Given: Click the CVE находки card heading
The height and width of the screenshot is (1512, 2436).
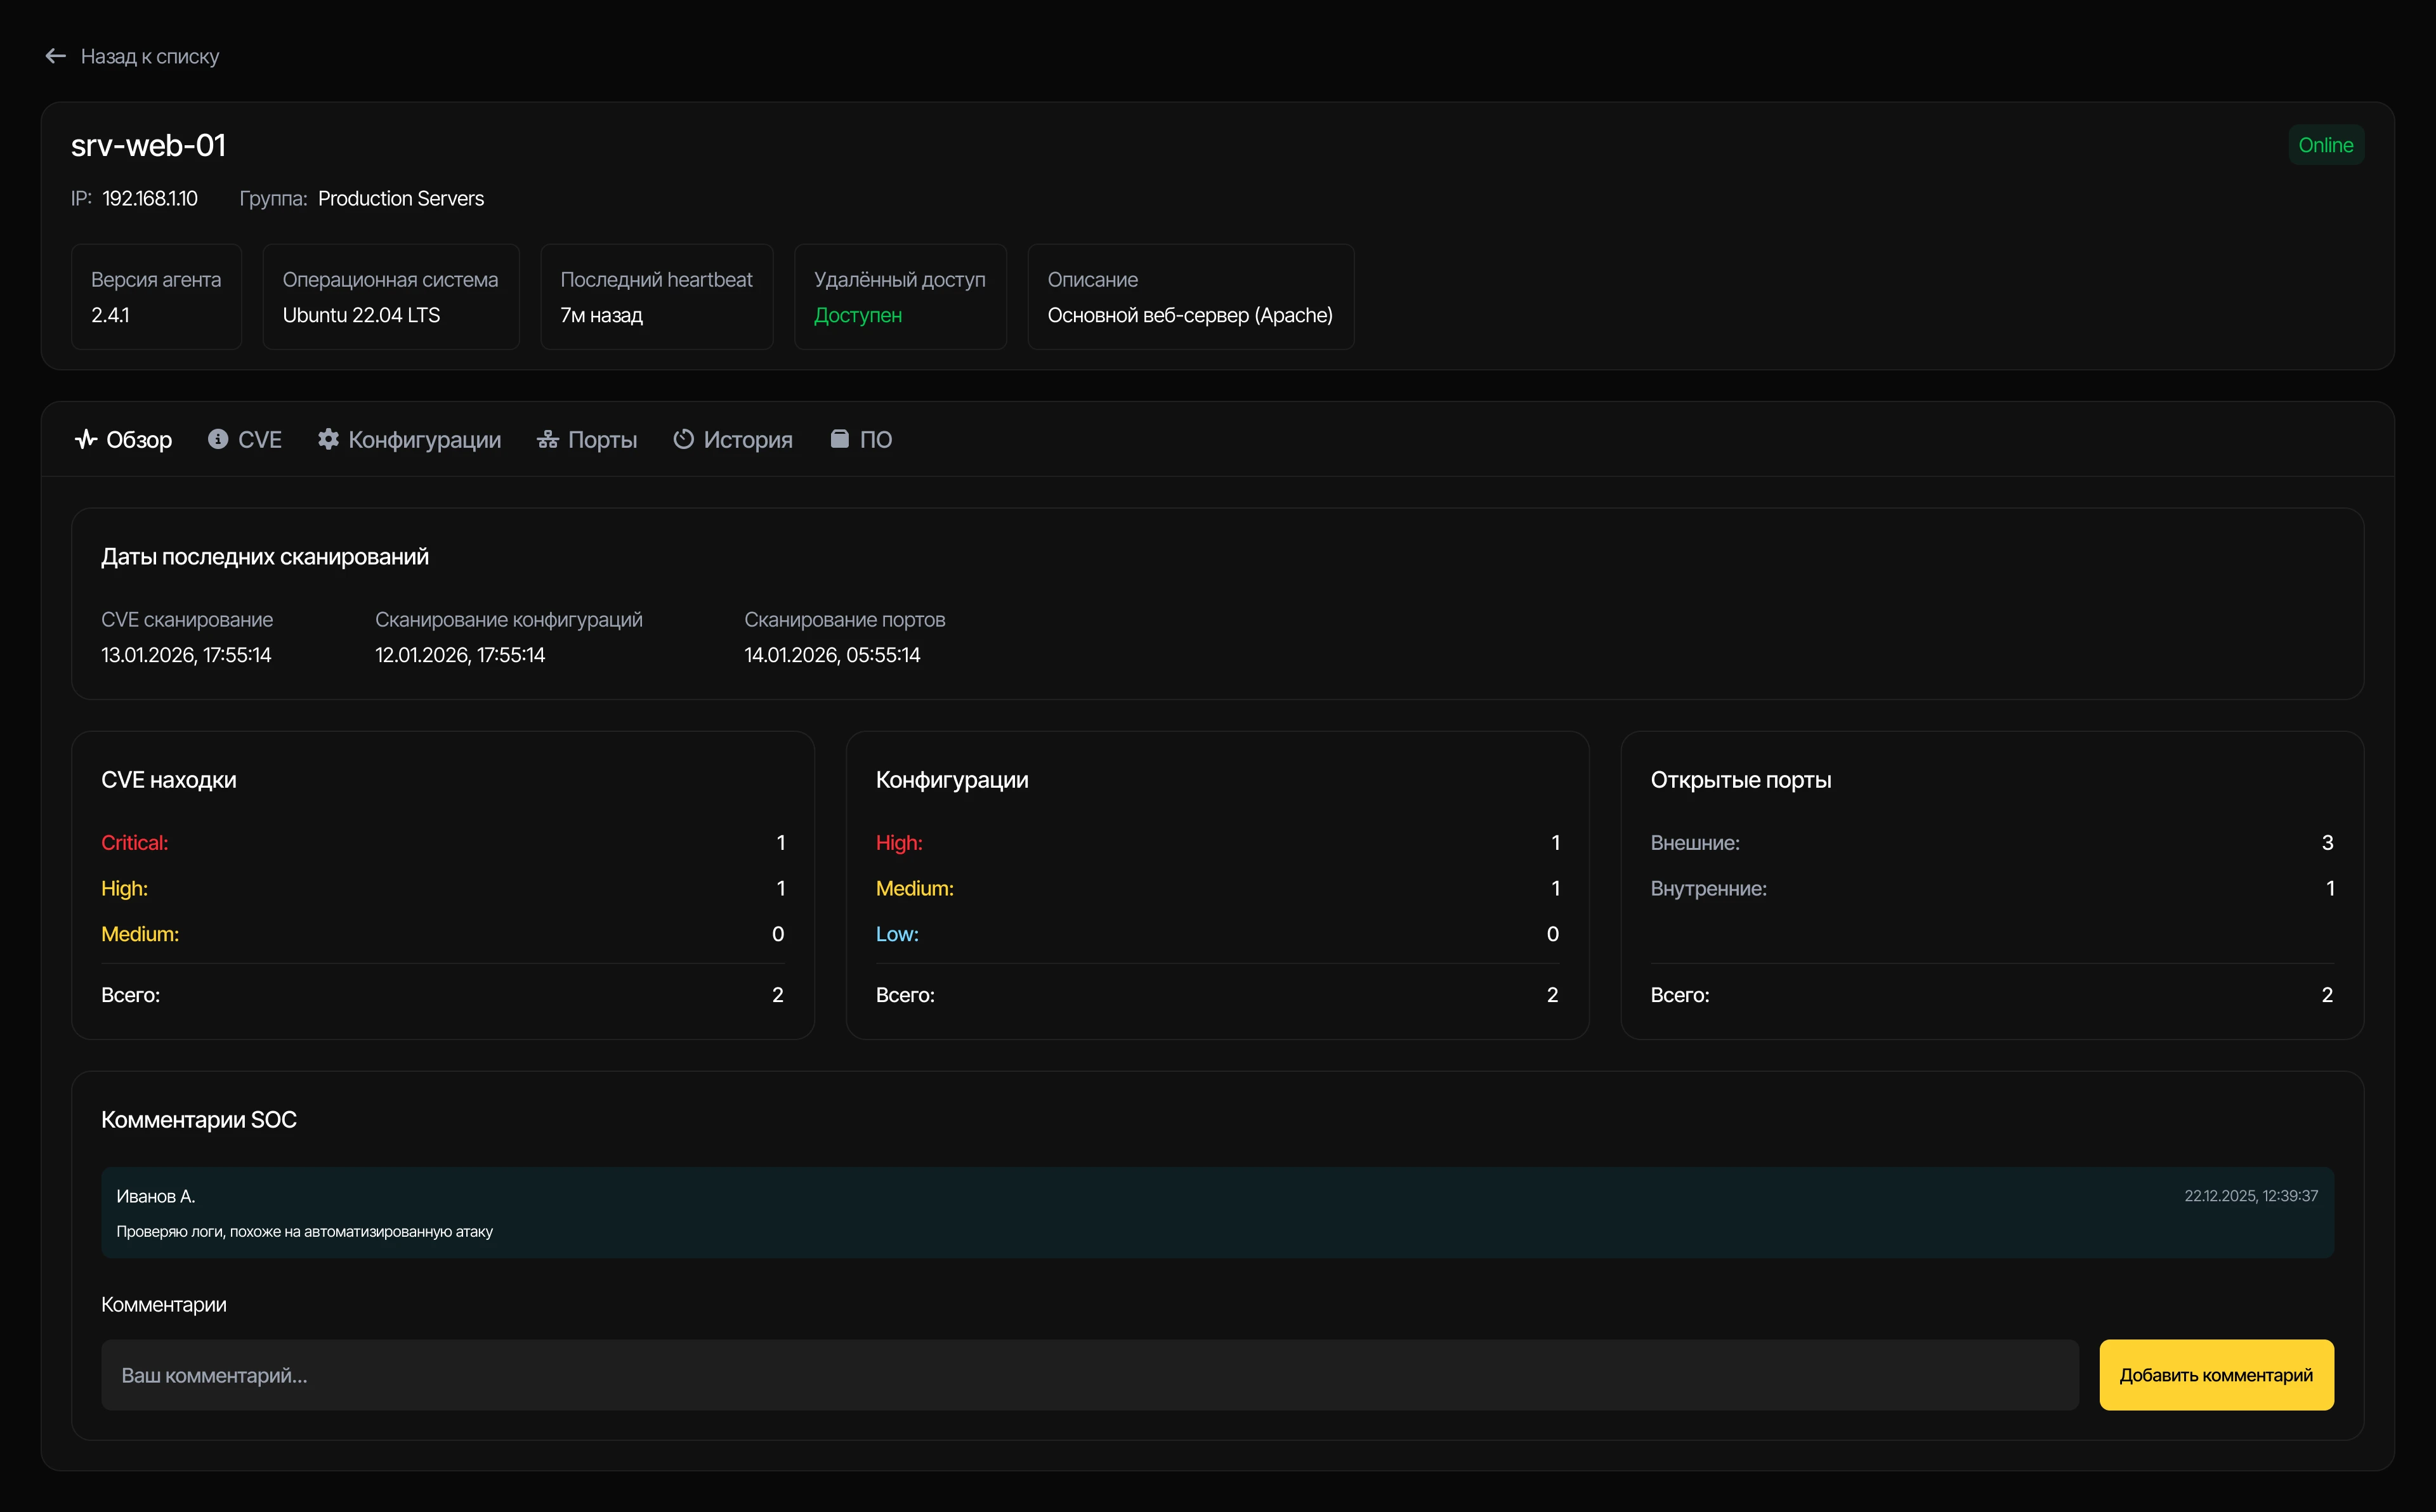Looking at the screenshot, I should point(169,780).
